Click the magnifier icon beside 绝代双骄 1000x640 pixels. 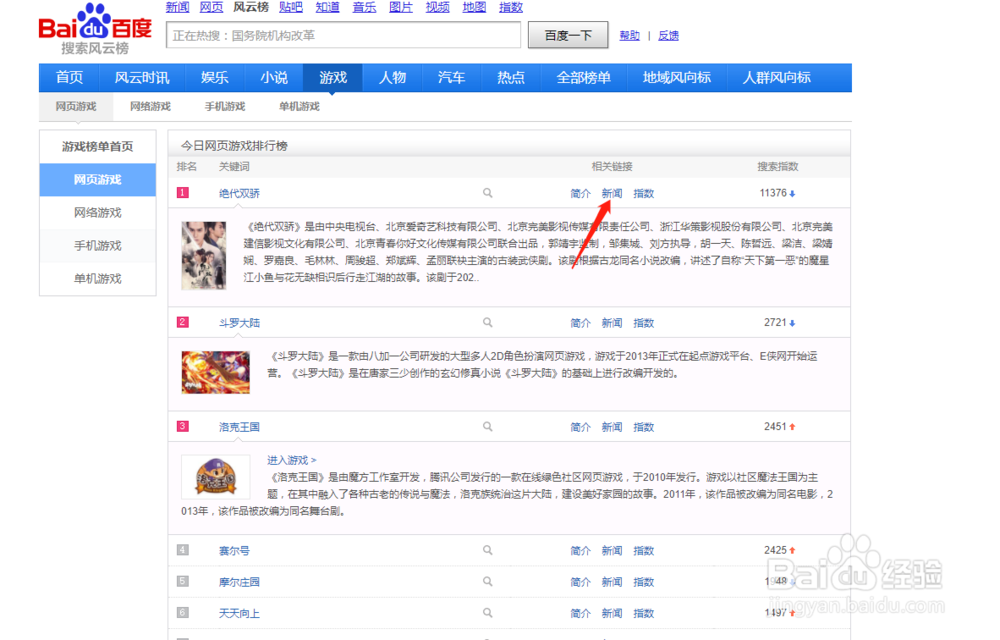pos(487,192)
